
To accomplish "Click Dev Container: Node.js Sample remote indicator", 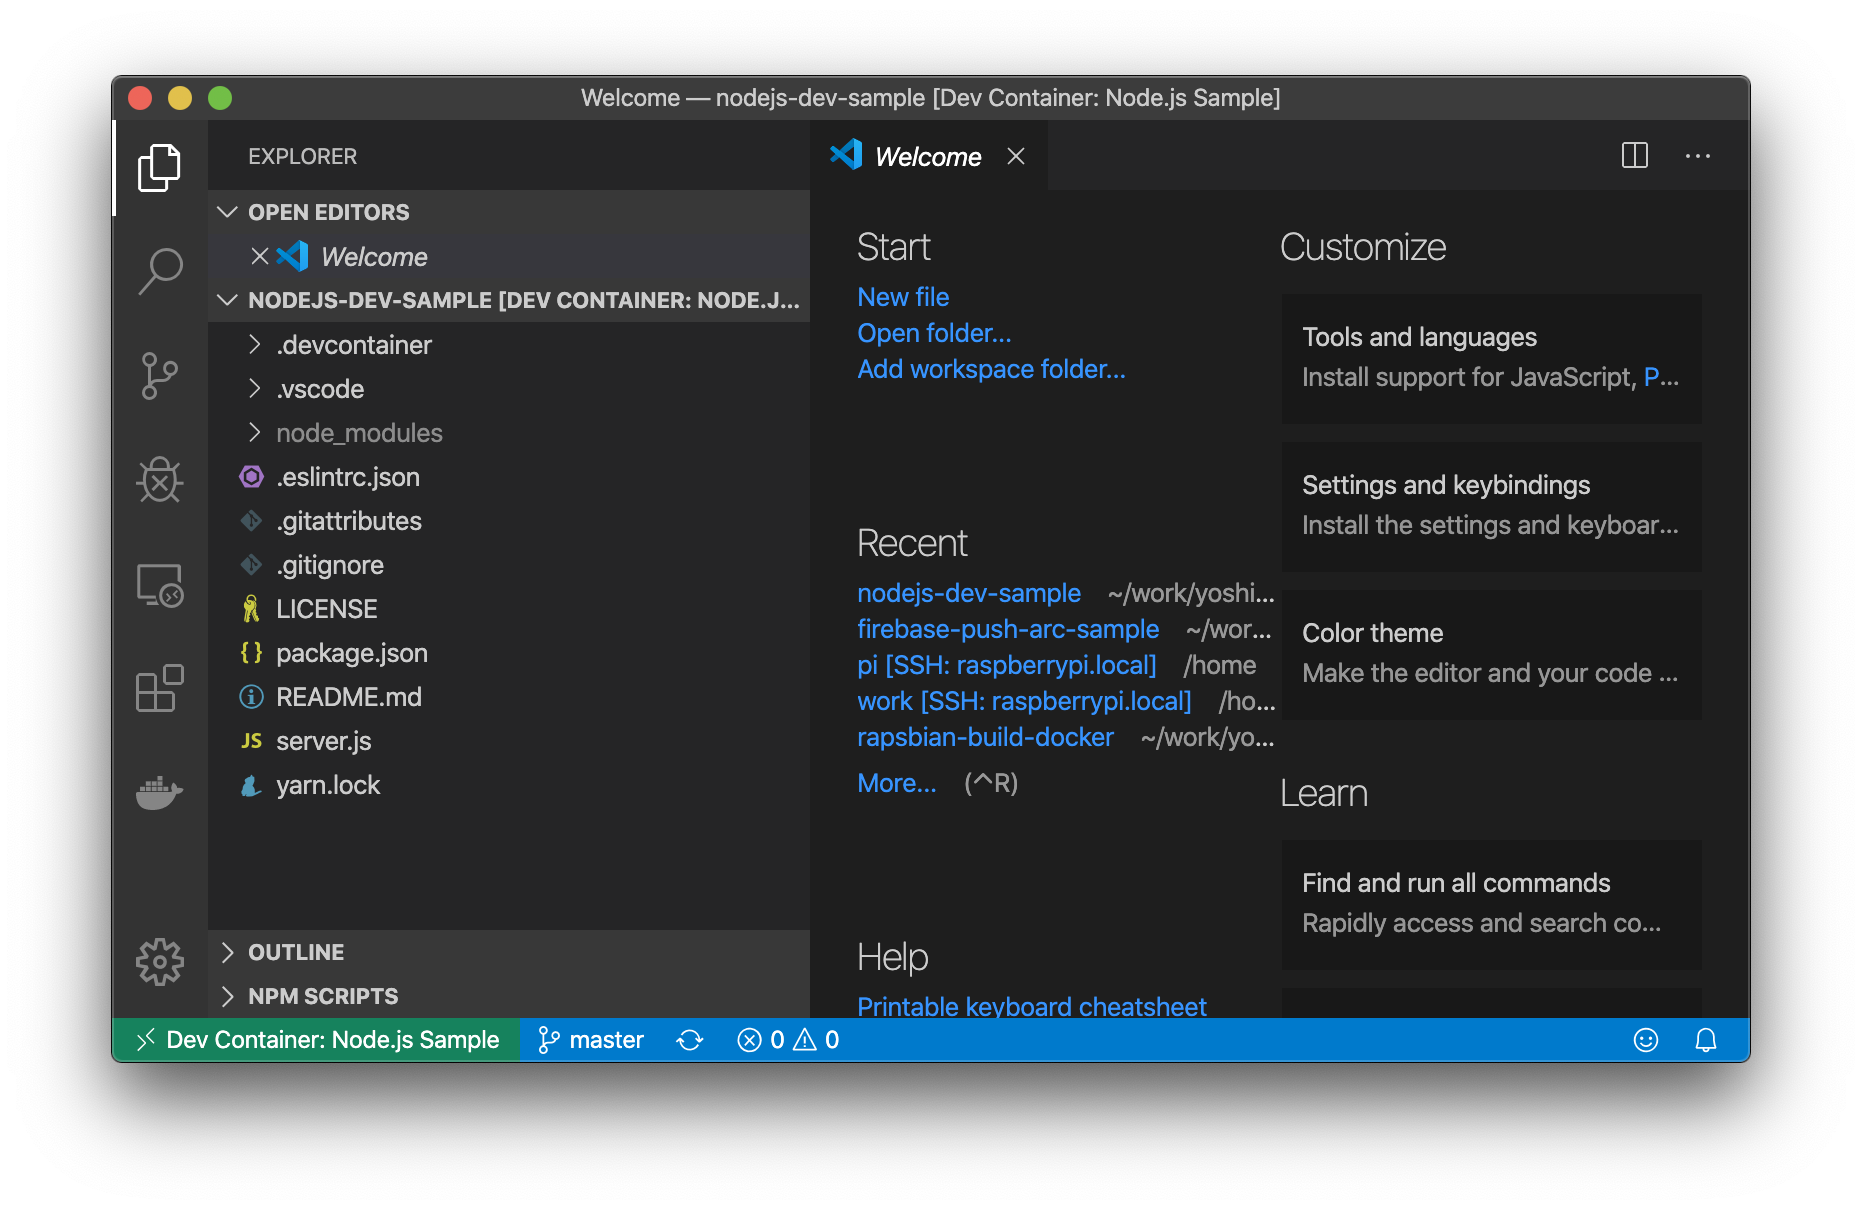I will [x=316, y=1040].
